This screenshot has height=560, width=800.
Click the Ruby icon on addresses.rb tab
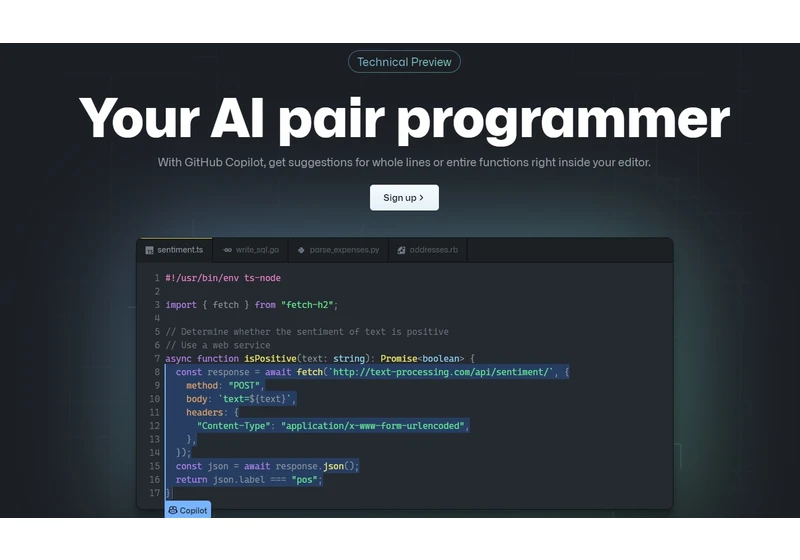click(402, 250)
